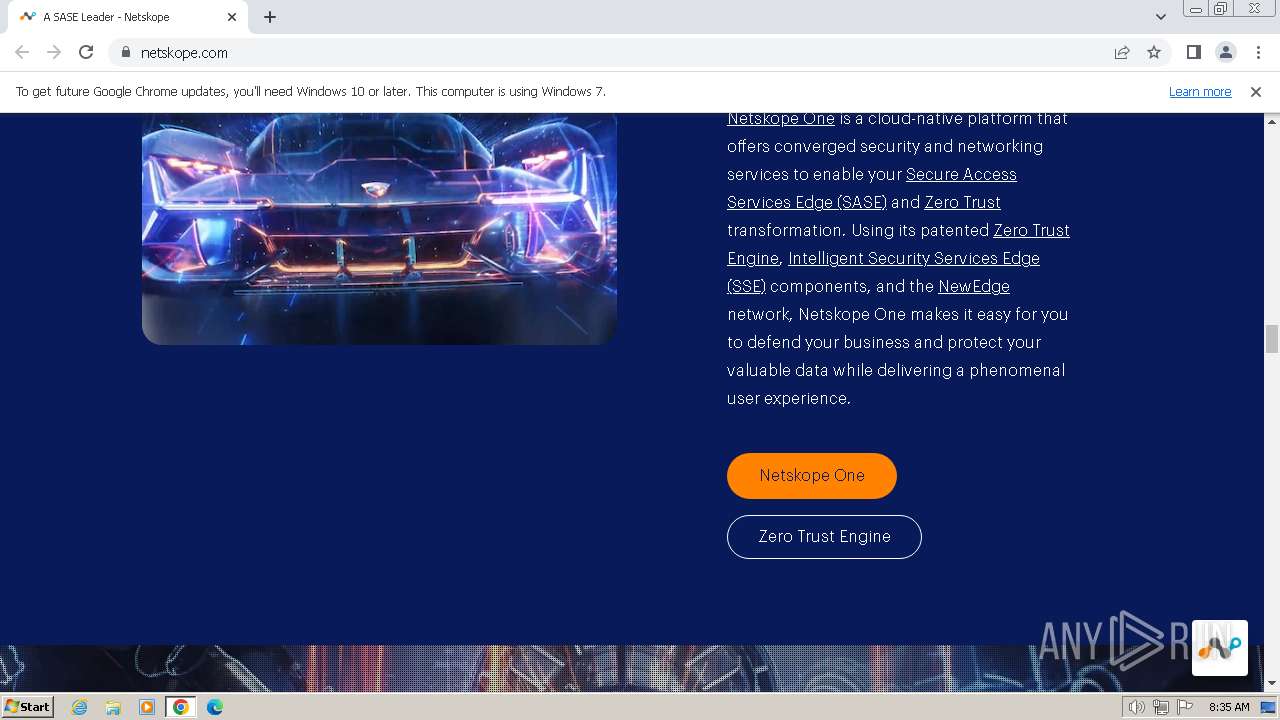Open the Zero Trust transformation link
Screen dimensions: 1280x720
click(962, 202)
